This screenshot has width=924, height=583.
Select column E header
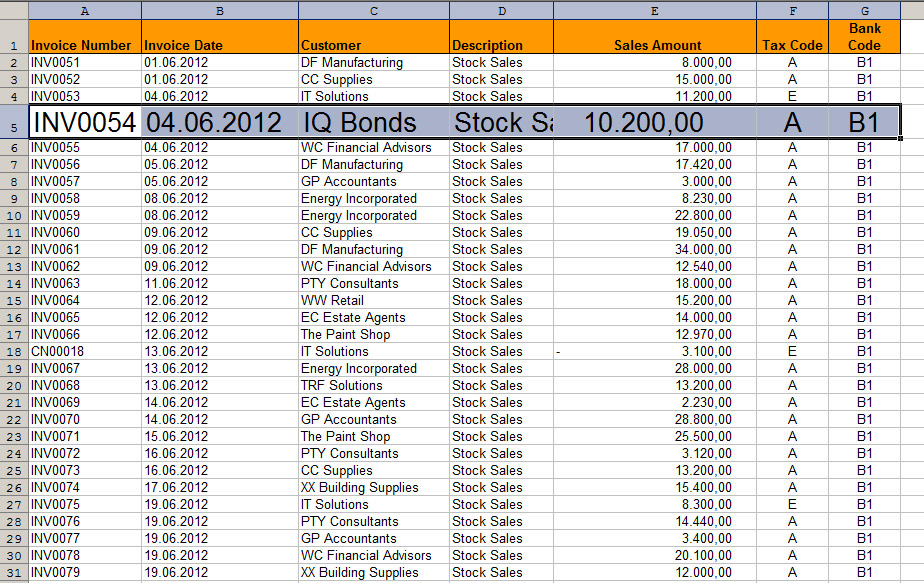[x=655, y=11]
